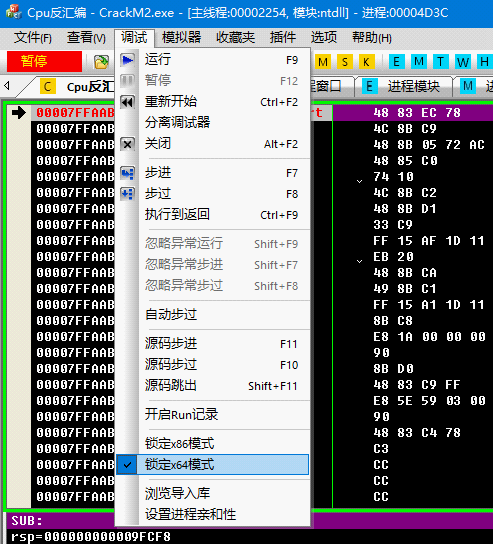Select 运行 F9 menu item
Screen dimensions: 494x545
(212, 60)
